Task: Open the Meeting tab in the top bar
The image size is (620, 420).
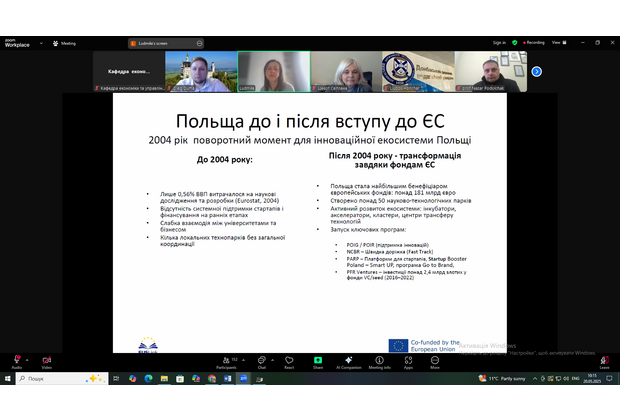Action: click(x=66, y=43)
